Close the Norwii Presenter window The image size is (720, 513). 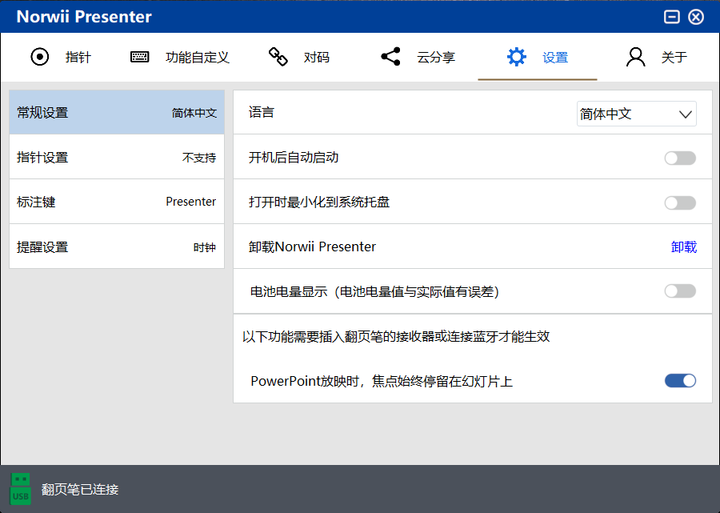pos(696,17)
